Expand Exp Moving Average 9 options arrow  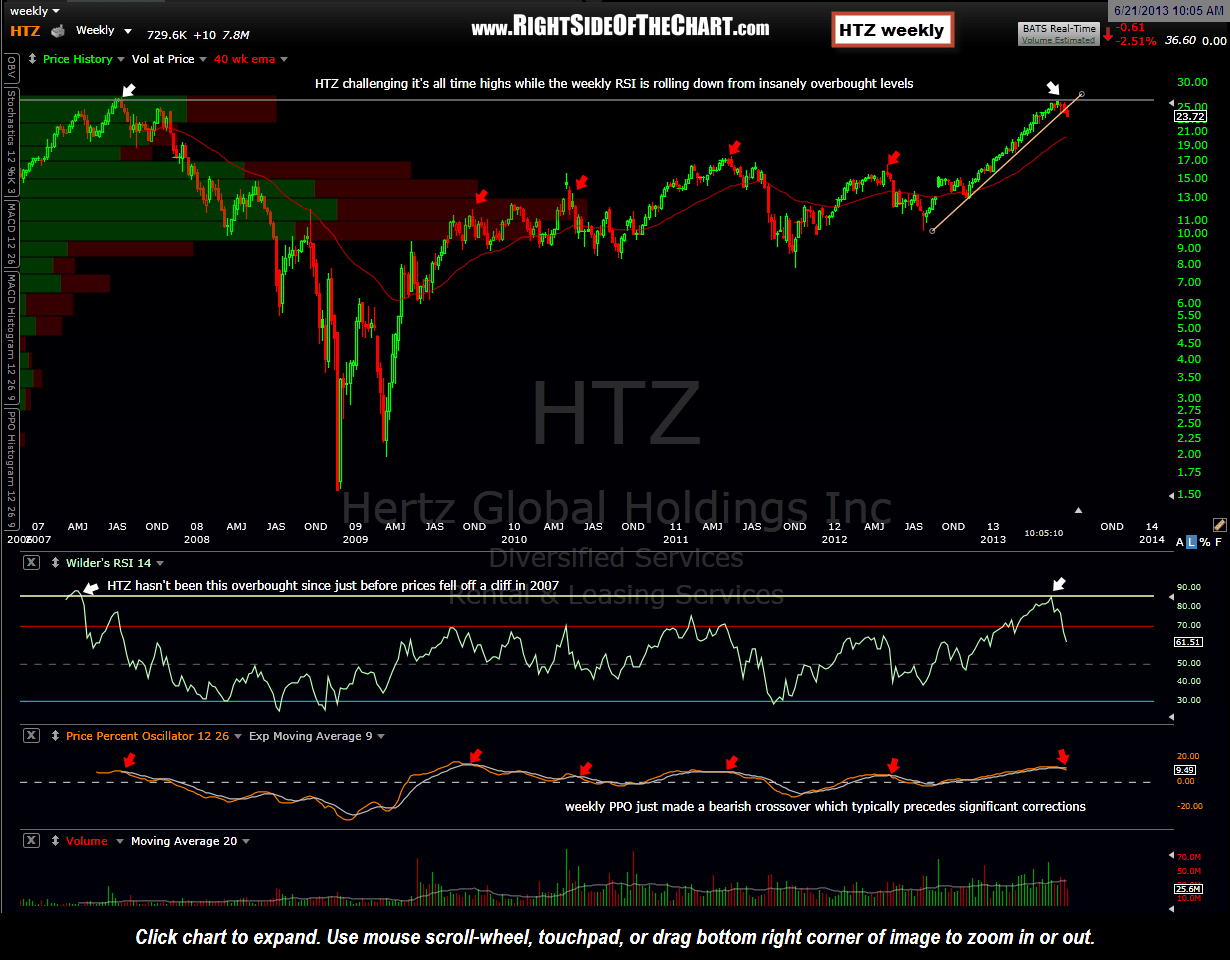pyautogui.click(x=382, y=737)
